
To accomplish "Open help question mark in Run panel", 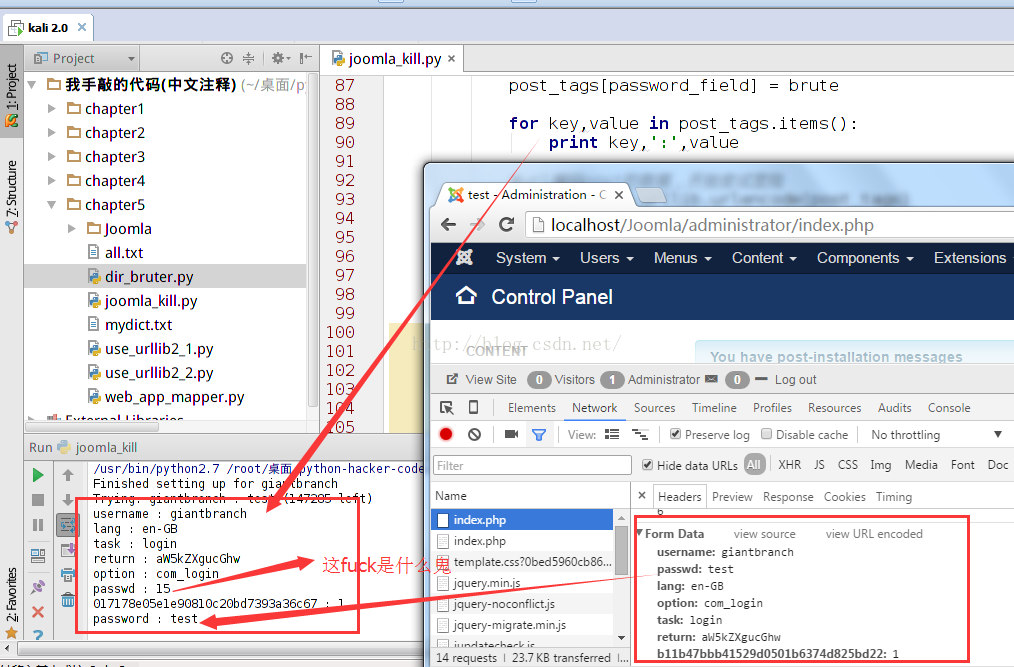I will (x=38, y=636).
